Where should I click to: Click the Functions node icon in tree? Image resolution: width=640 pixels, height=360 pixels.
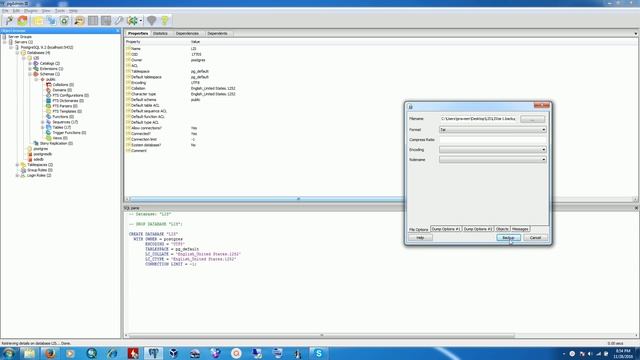(x=49, y=117)
